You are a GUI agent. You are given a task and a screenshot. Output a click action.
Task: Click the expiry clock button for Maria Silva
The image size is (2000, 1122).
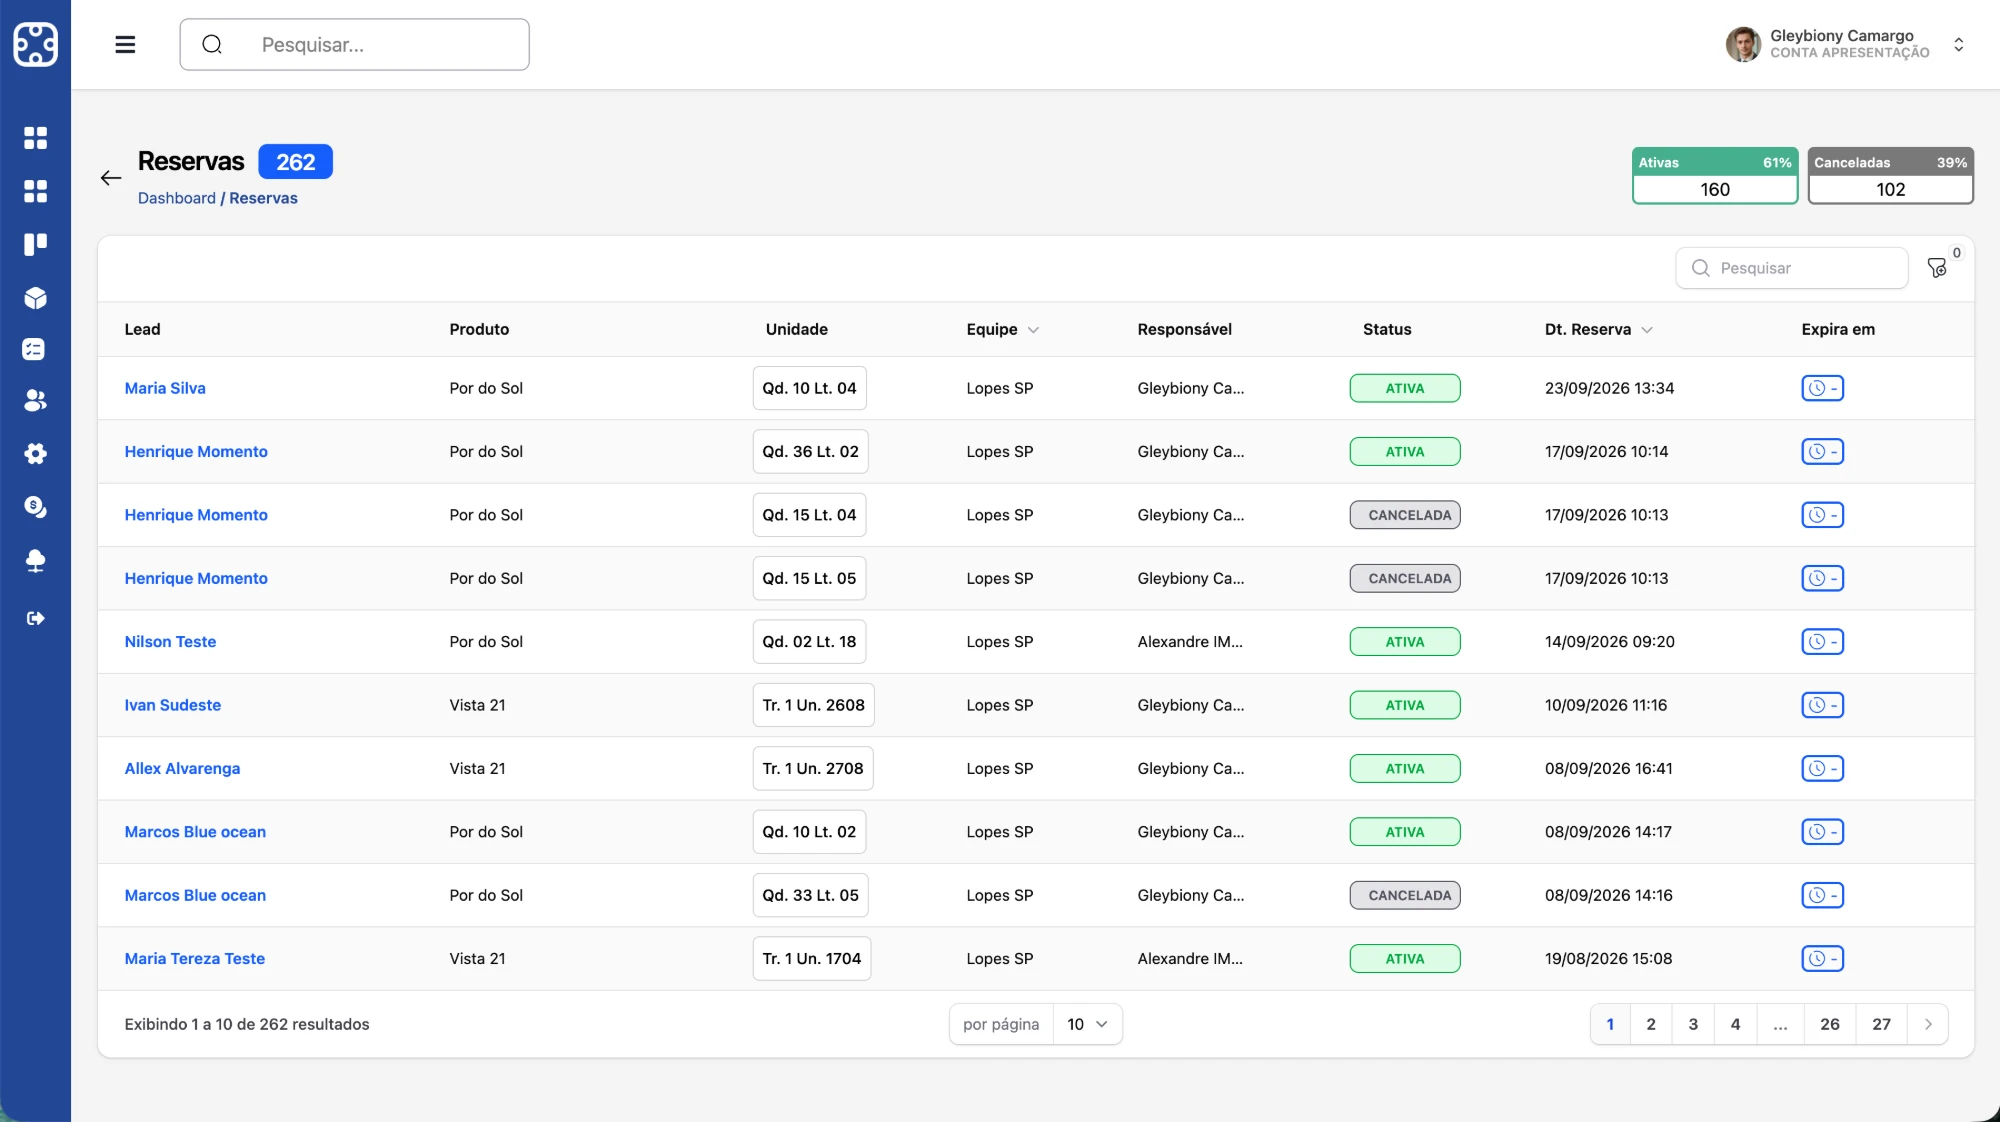1822,388
